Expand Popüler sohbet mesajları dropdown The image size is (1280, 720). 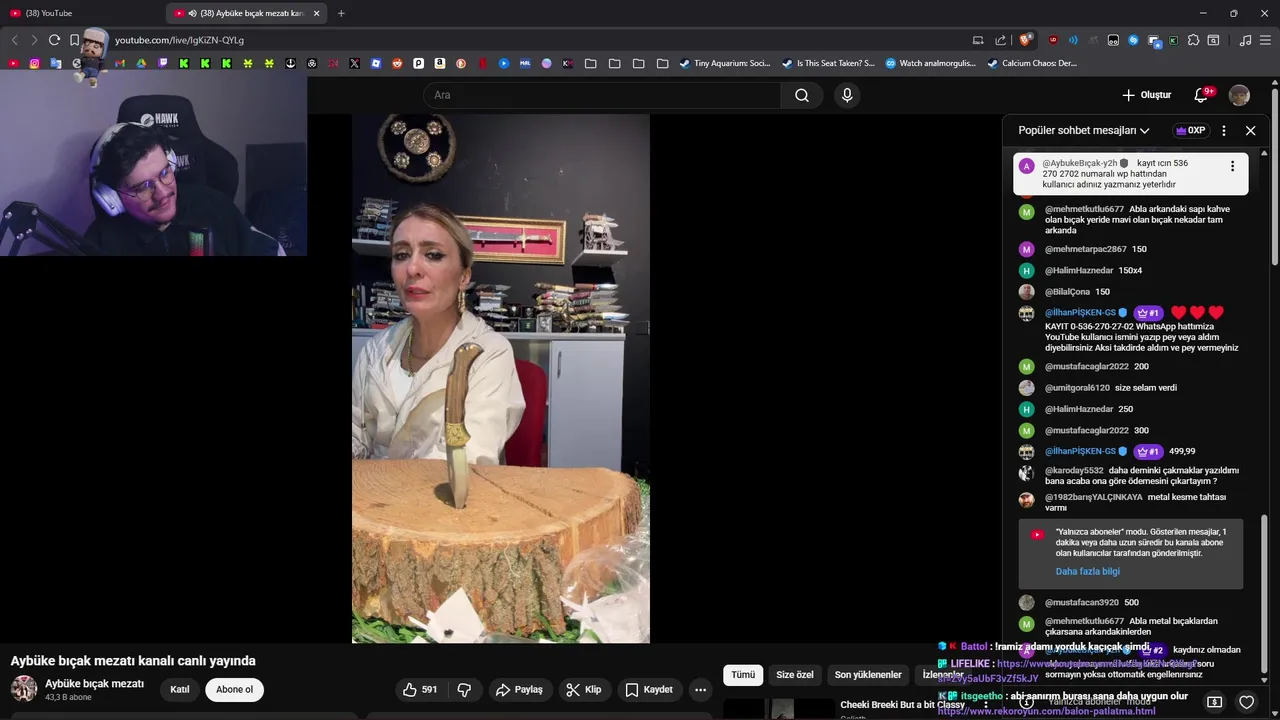pyautogui.click(x=1084, y=130)
